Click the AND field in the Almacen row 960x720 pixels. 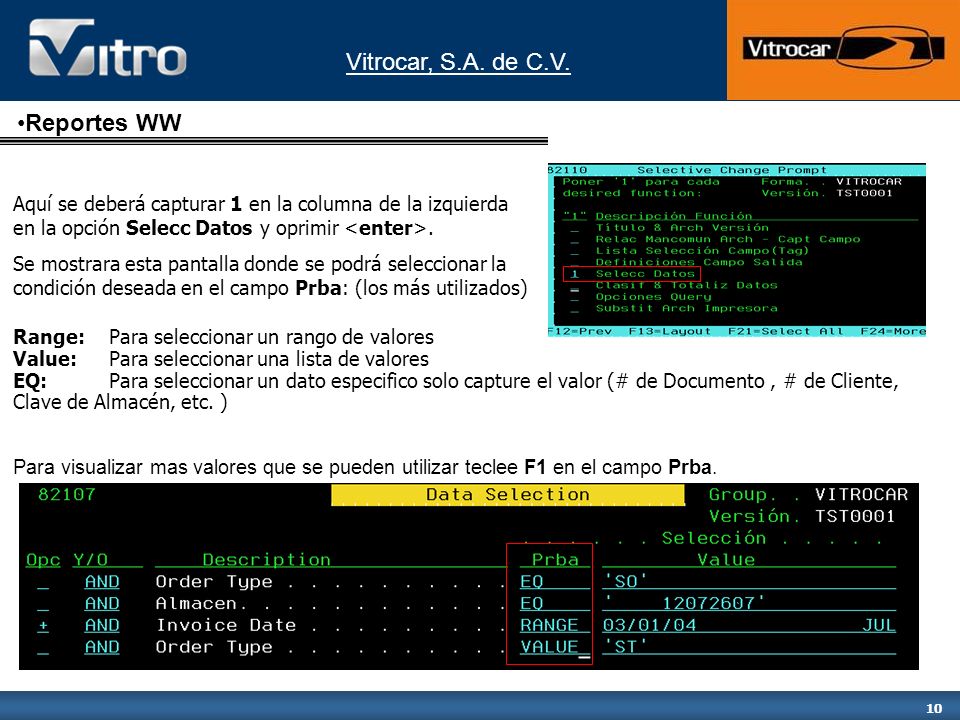[x=102, y=604]
